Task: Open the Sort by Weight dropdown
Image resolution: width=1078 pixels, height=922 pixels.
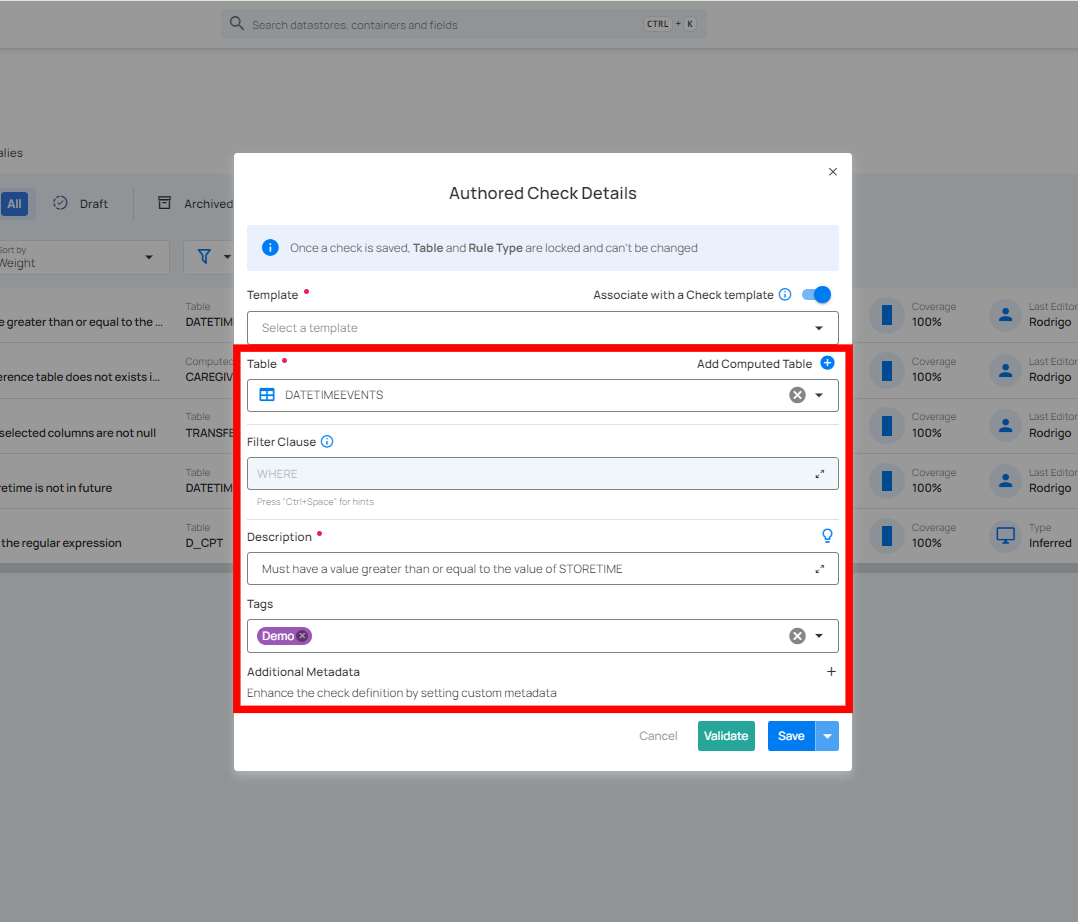Action: (x=83, y=257)
